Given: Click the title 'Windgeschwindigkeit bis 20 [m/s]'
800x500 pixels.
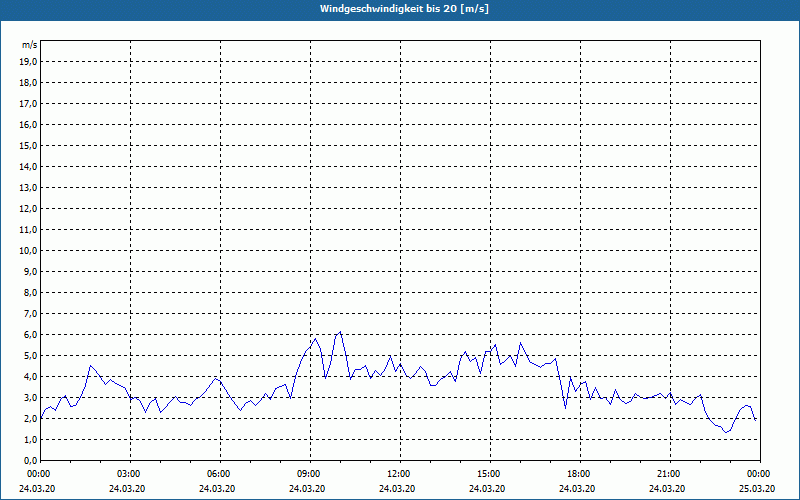Looking at the screenshot, I should click(404, 9).
